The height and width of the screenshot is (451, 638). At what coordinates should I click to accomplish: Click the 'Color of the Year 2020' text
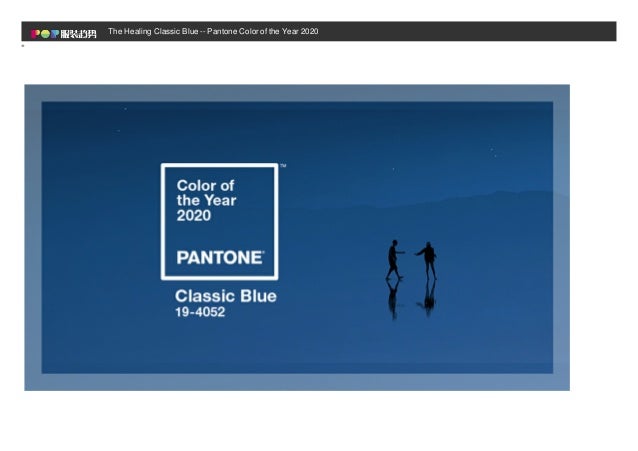206,200
